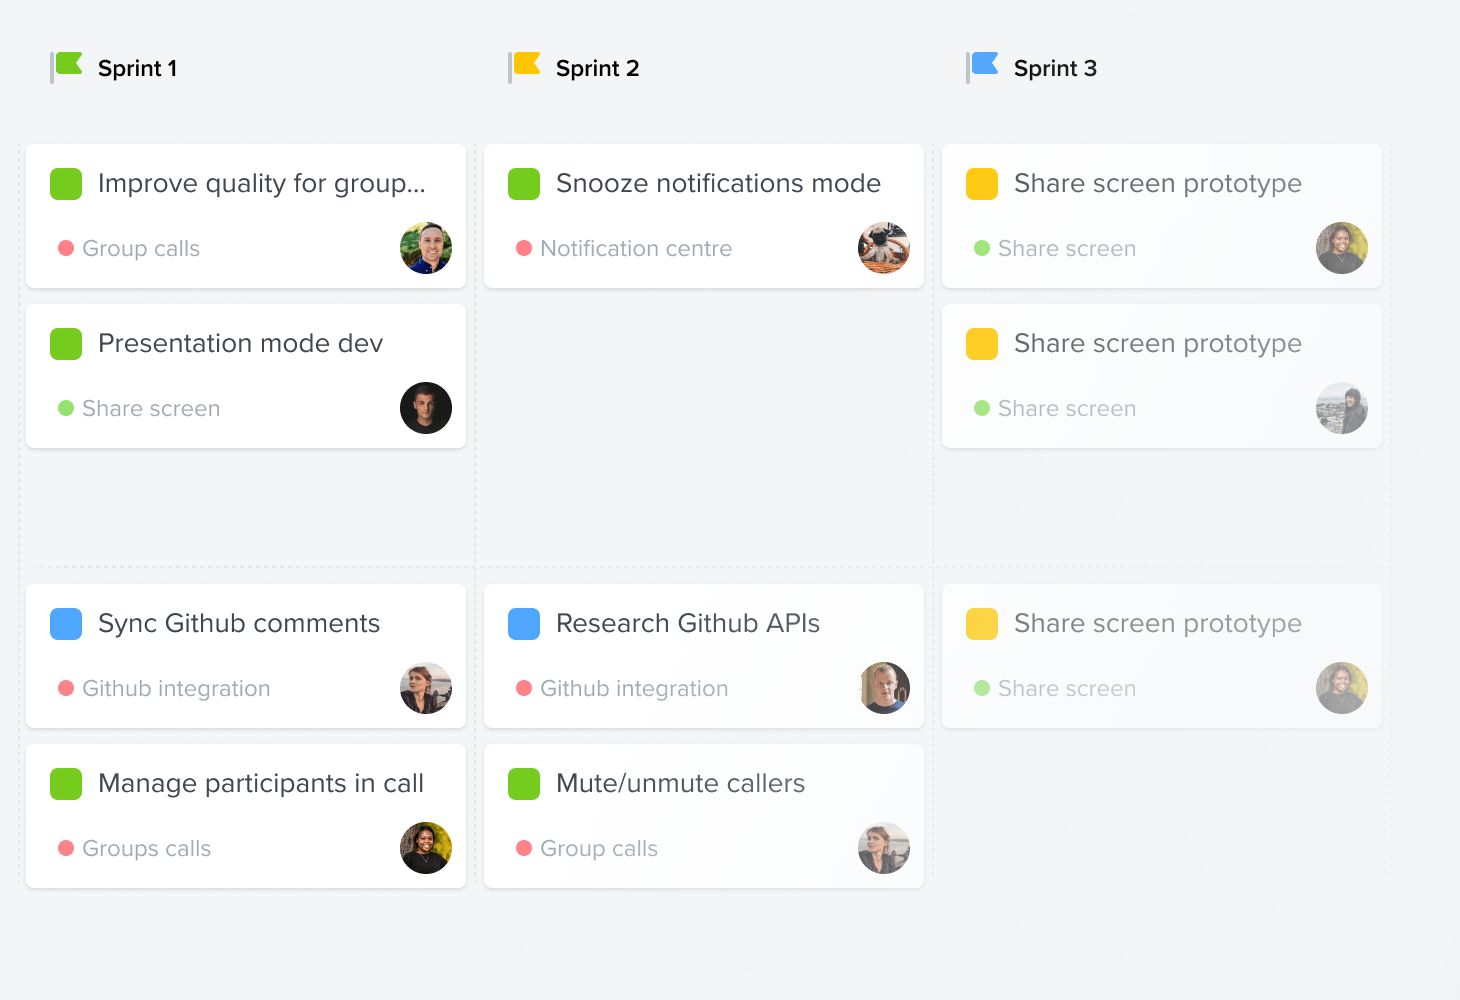Screen dimensions: 1460x1000
Task: Click the green status square on Manage participants in call
Action: tap(65, 783)
